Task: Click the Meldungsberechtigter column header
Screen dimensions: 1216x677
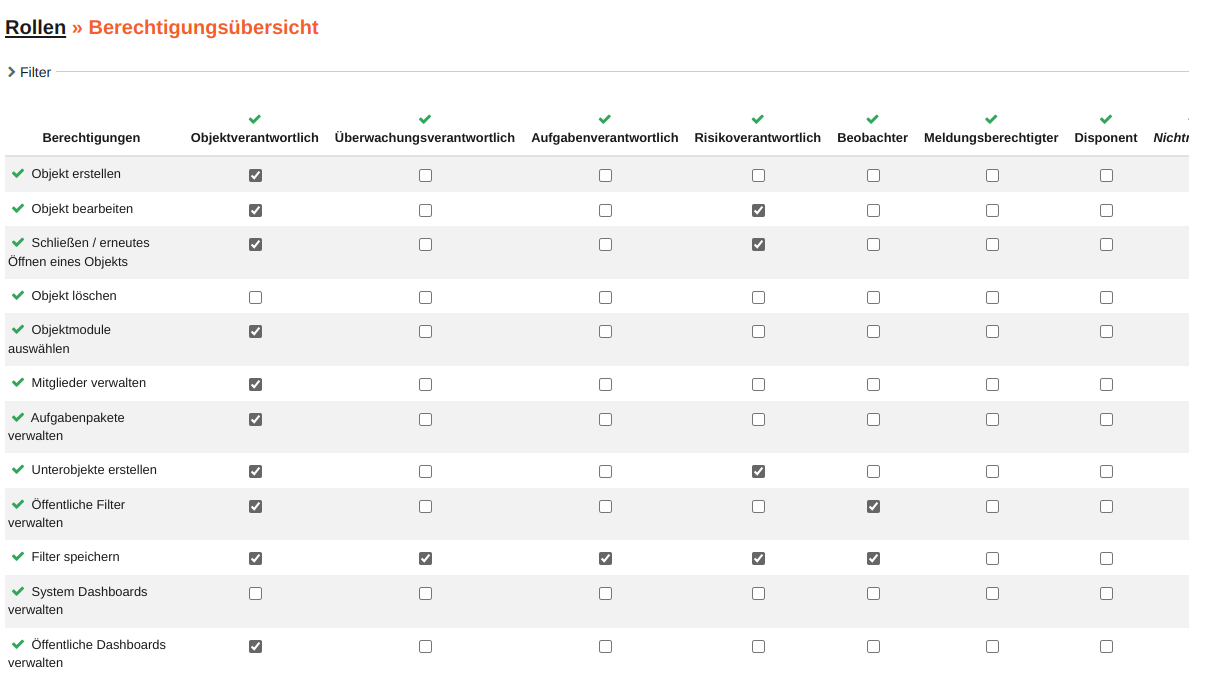Action: pos(991,138)
